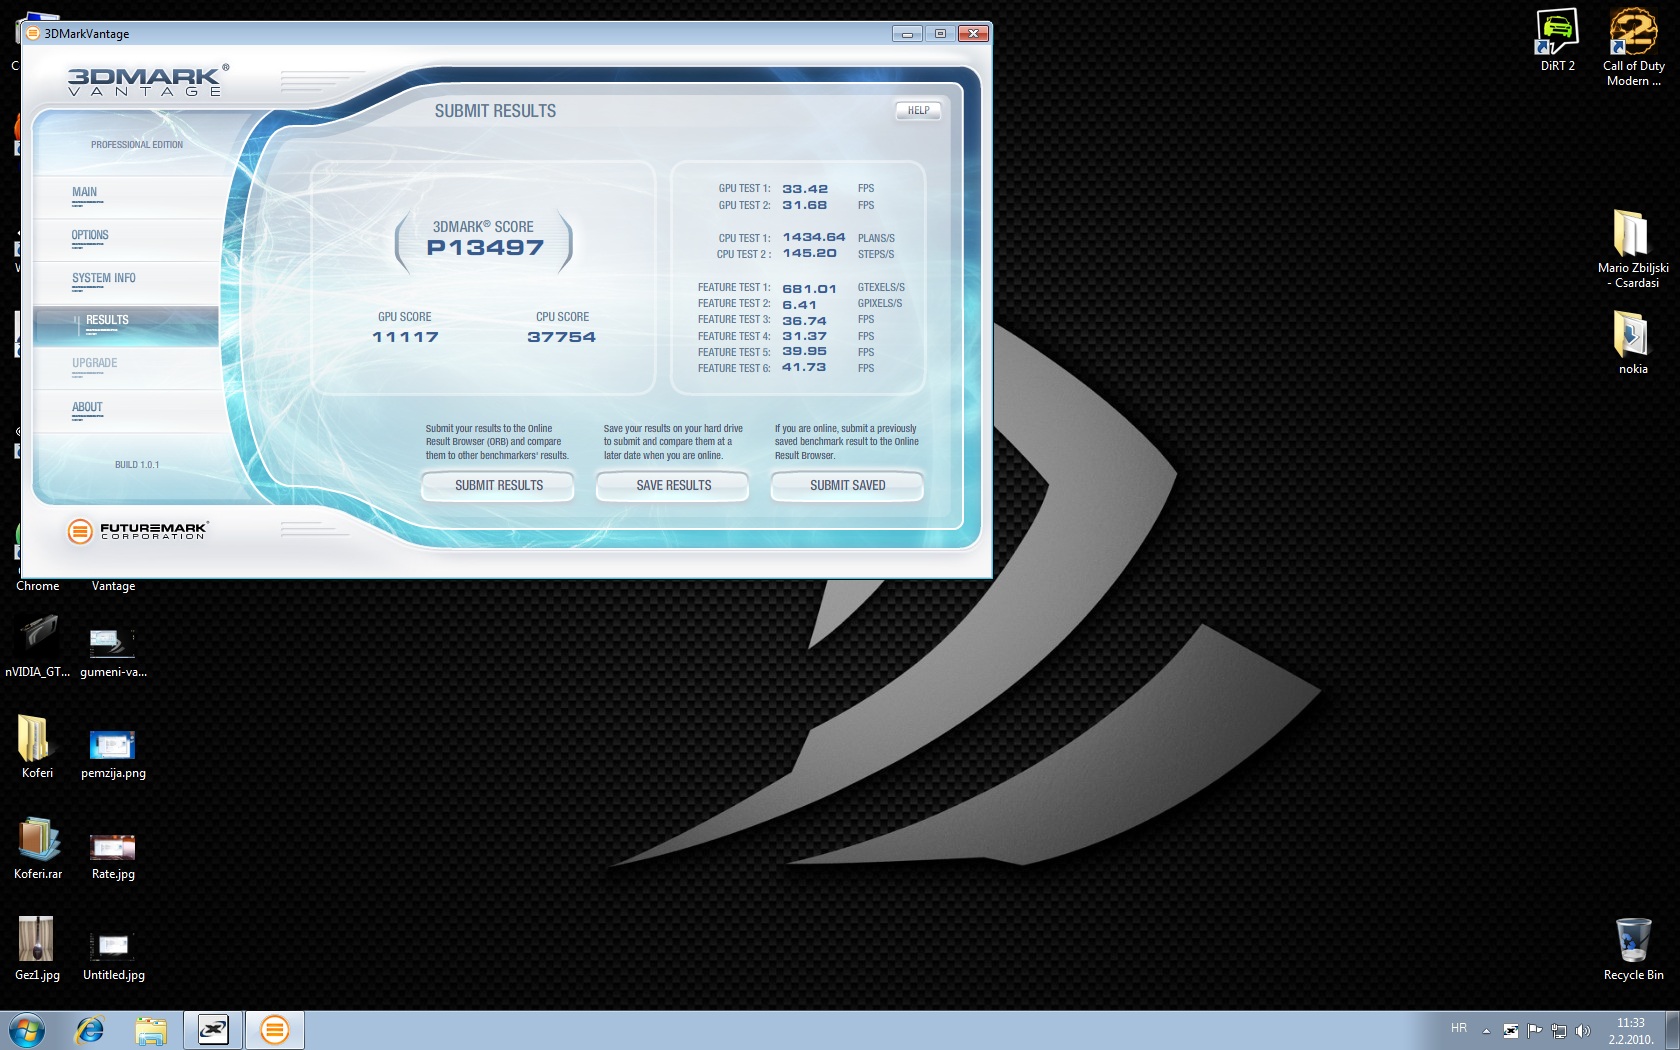Click Feature Test 6 value 41.73

[805, 367]
